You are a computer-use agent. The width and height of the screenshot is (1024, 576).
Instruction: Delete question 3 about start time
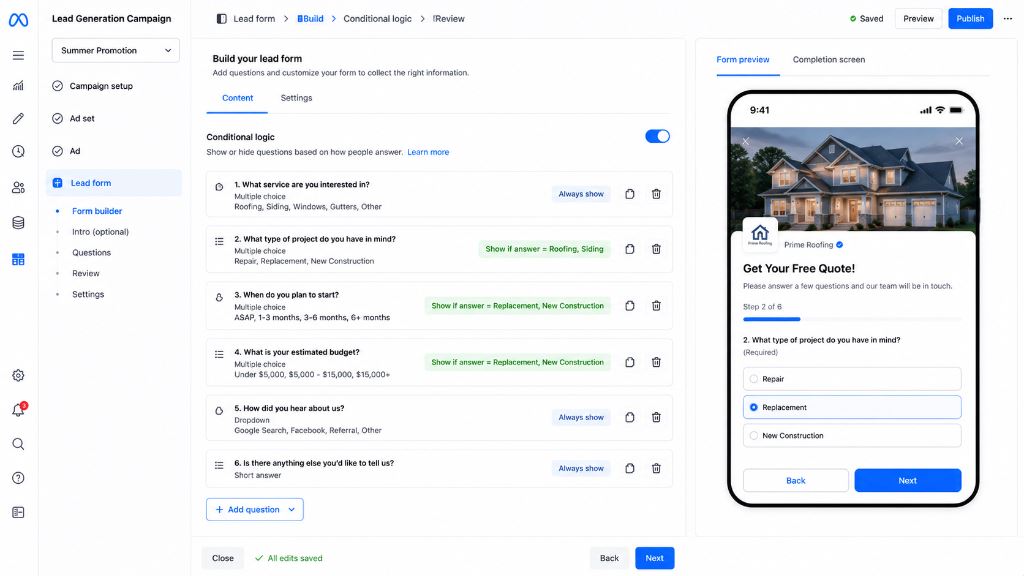point(656,306)
